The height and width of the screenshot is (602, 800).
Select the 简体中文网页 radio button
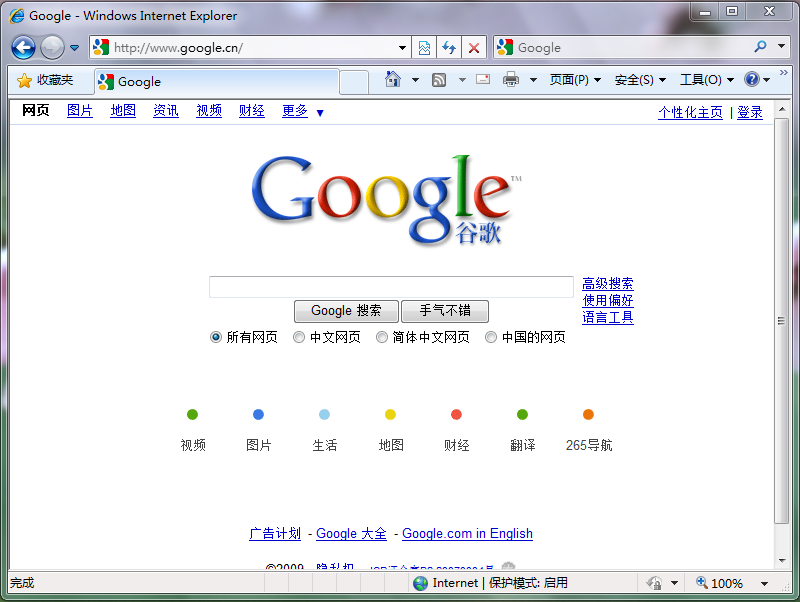click(382, 337)
